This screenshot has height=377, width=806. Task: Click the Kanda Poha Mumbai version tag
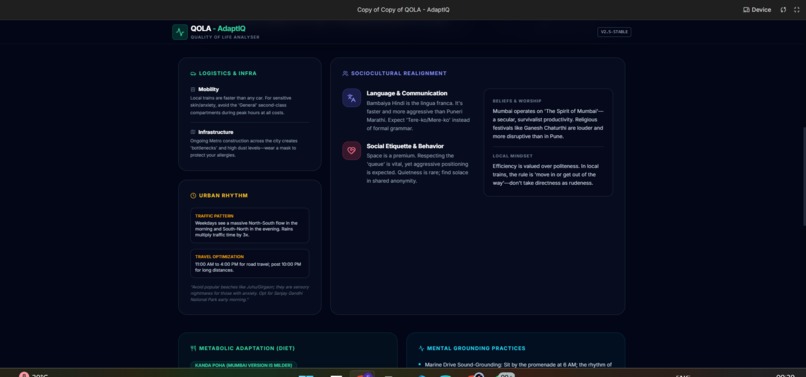pos(244,365)
